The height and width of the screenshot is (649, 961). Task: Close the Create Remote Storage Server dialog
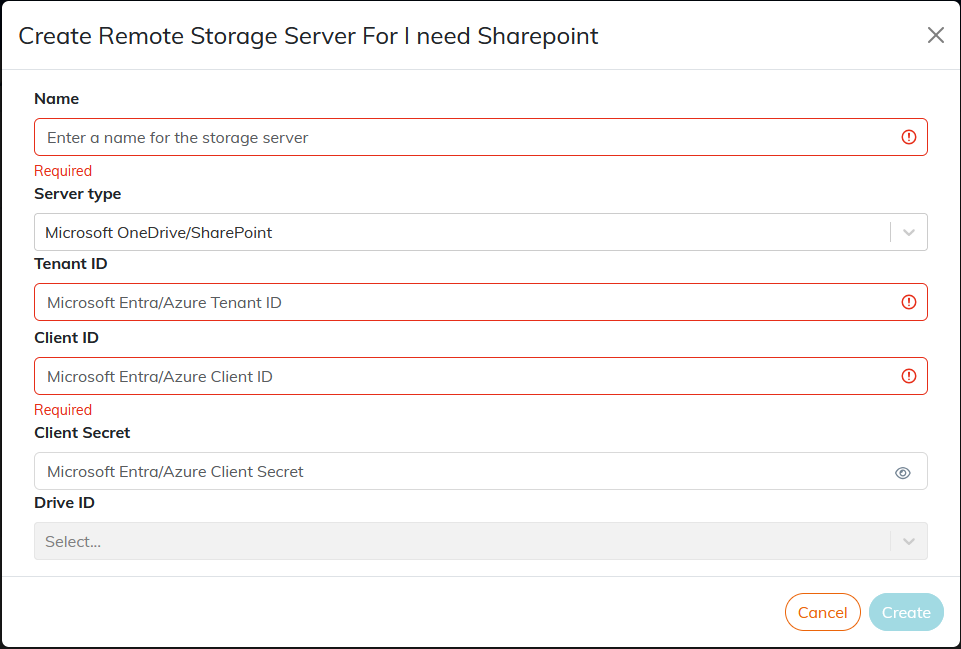pos(935,36)
